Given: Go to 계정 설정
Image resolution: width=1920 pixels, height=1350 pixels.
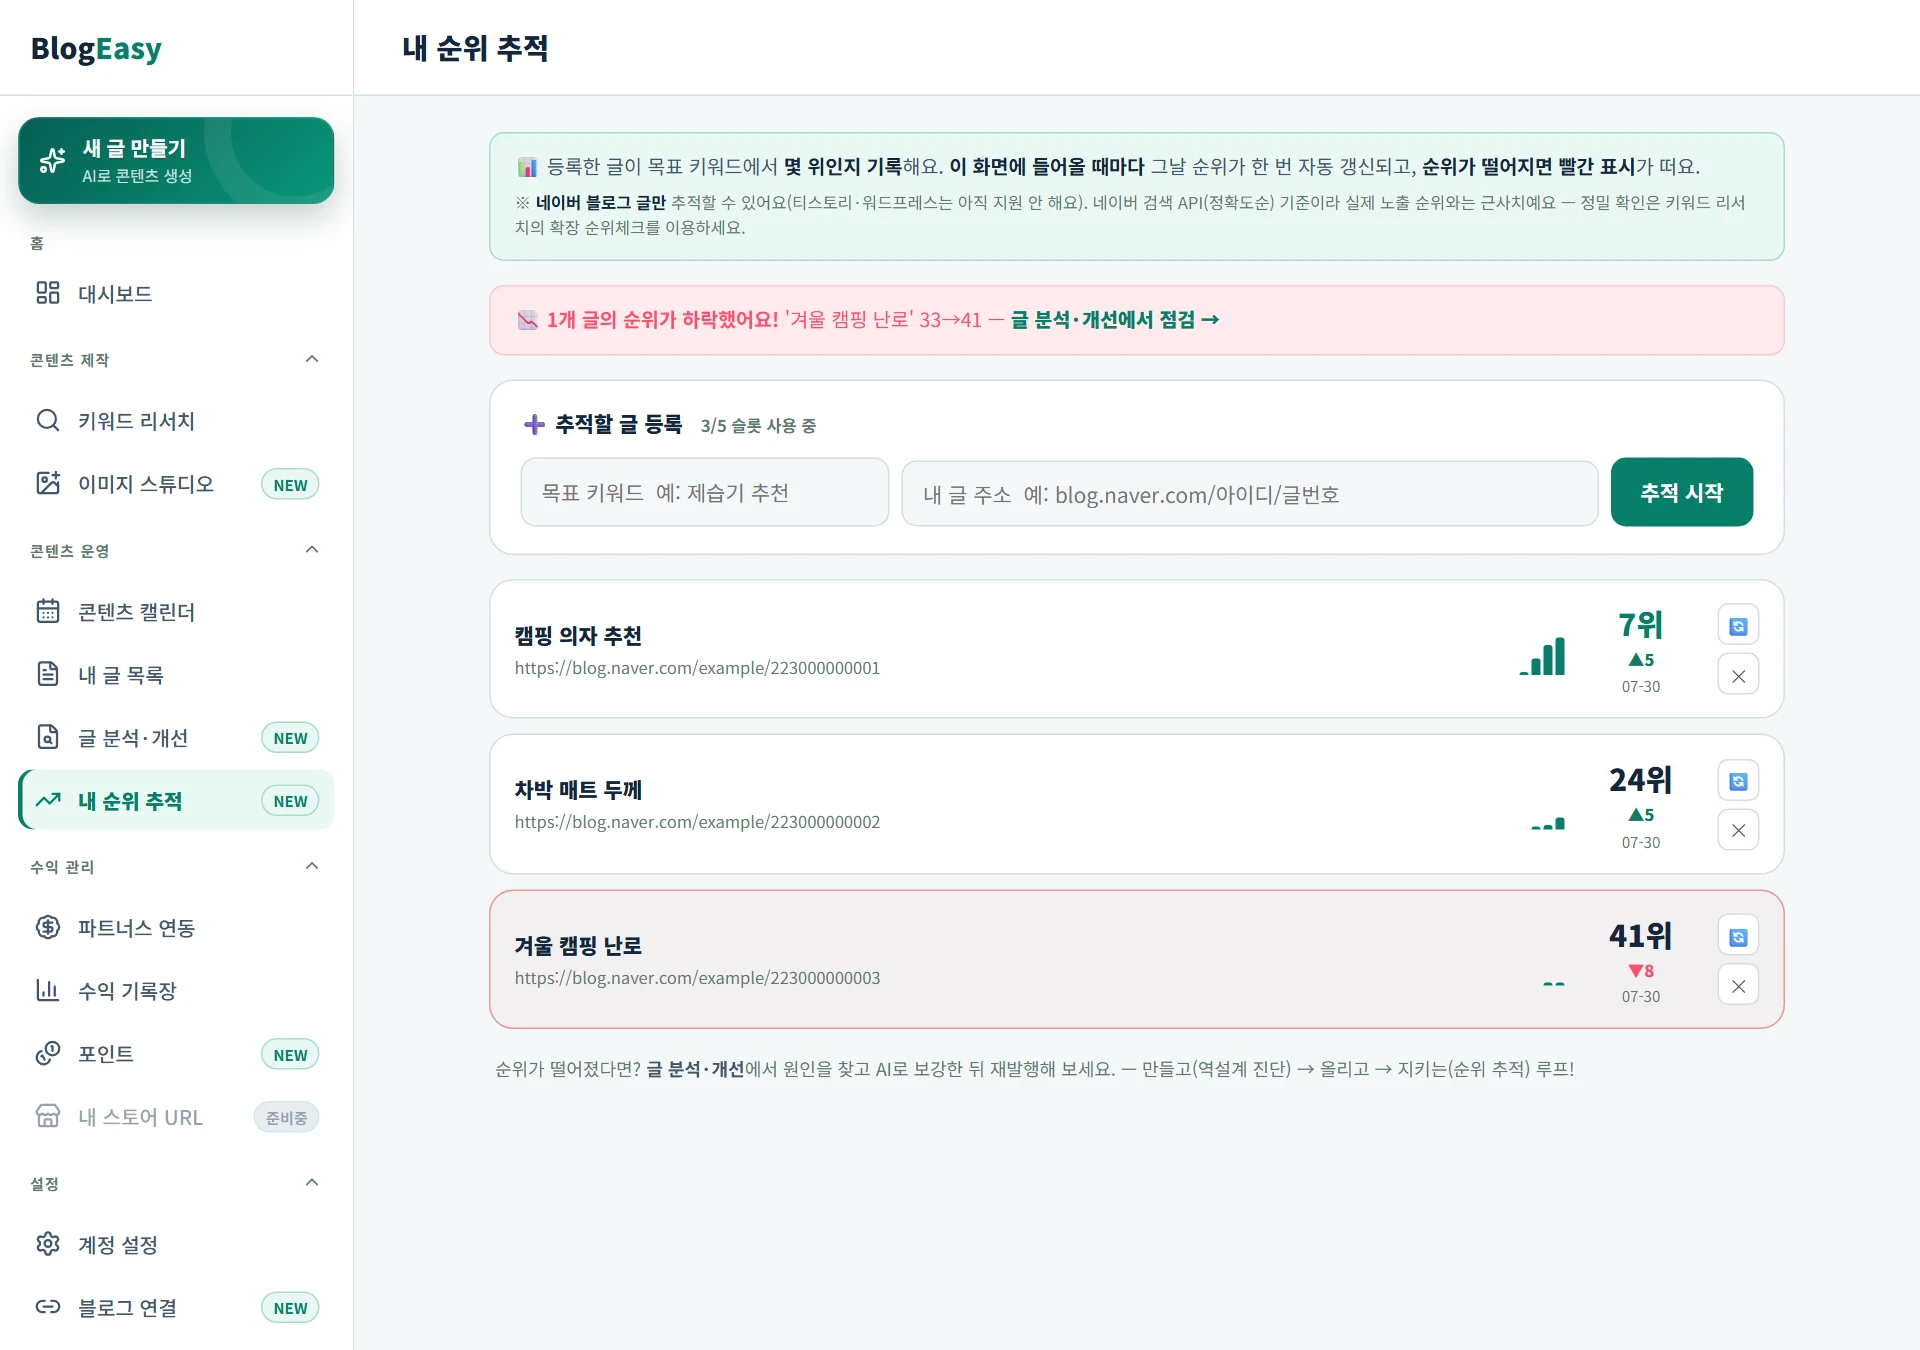Looking at the screenshot, I should 176,1244.
